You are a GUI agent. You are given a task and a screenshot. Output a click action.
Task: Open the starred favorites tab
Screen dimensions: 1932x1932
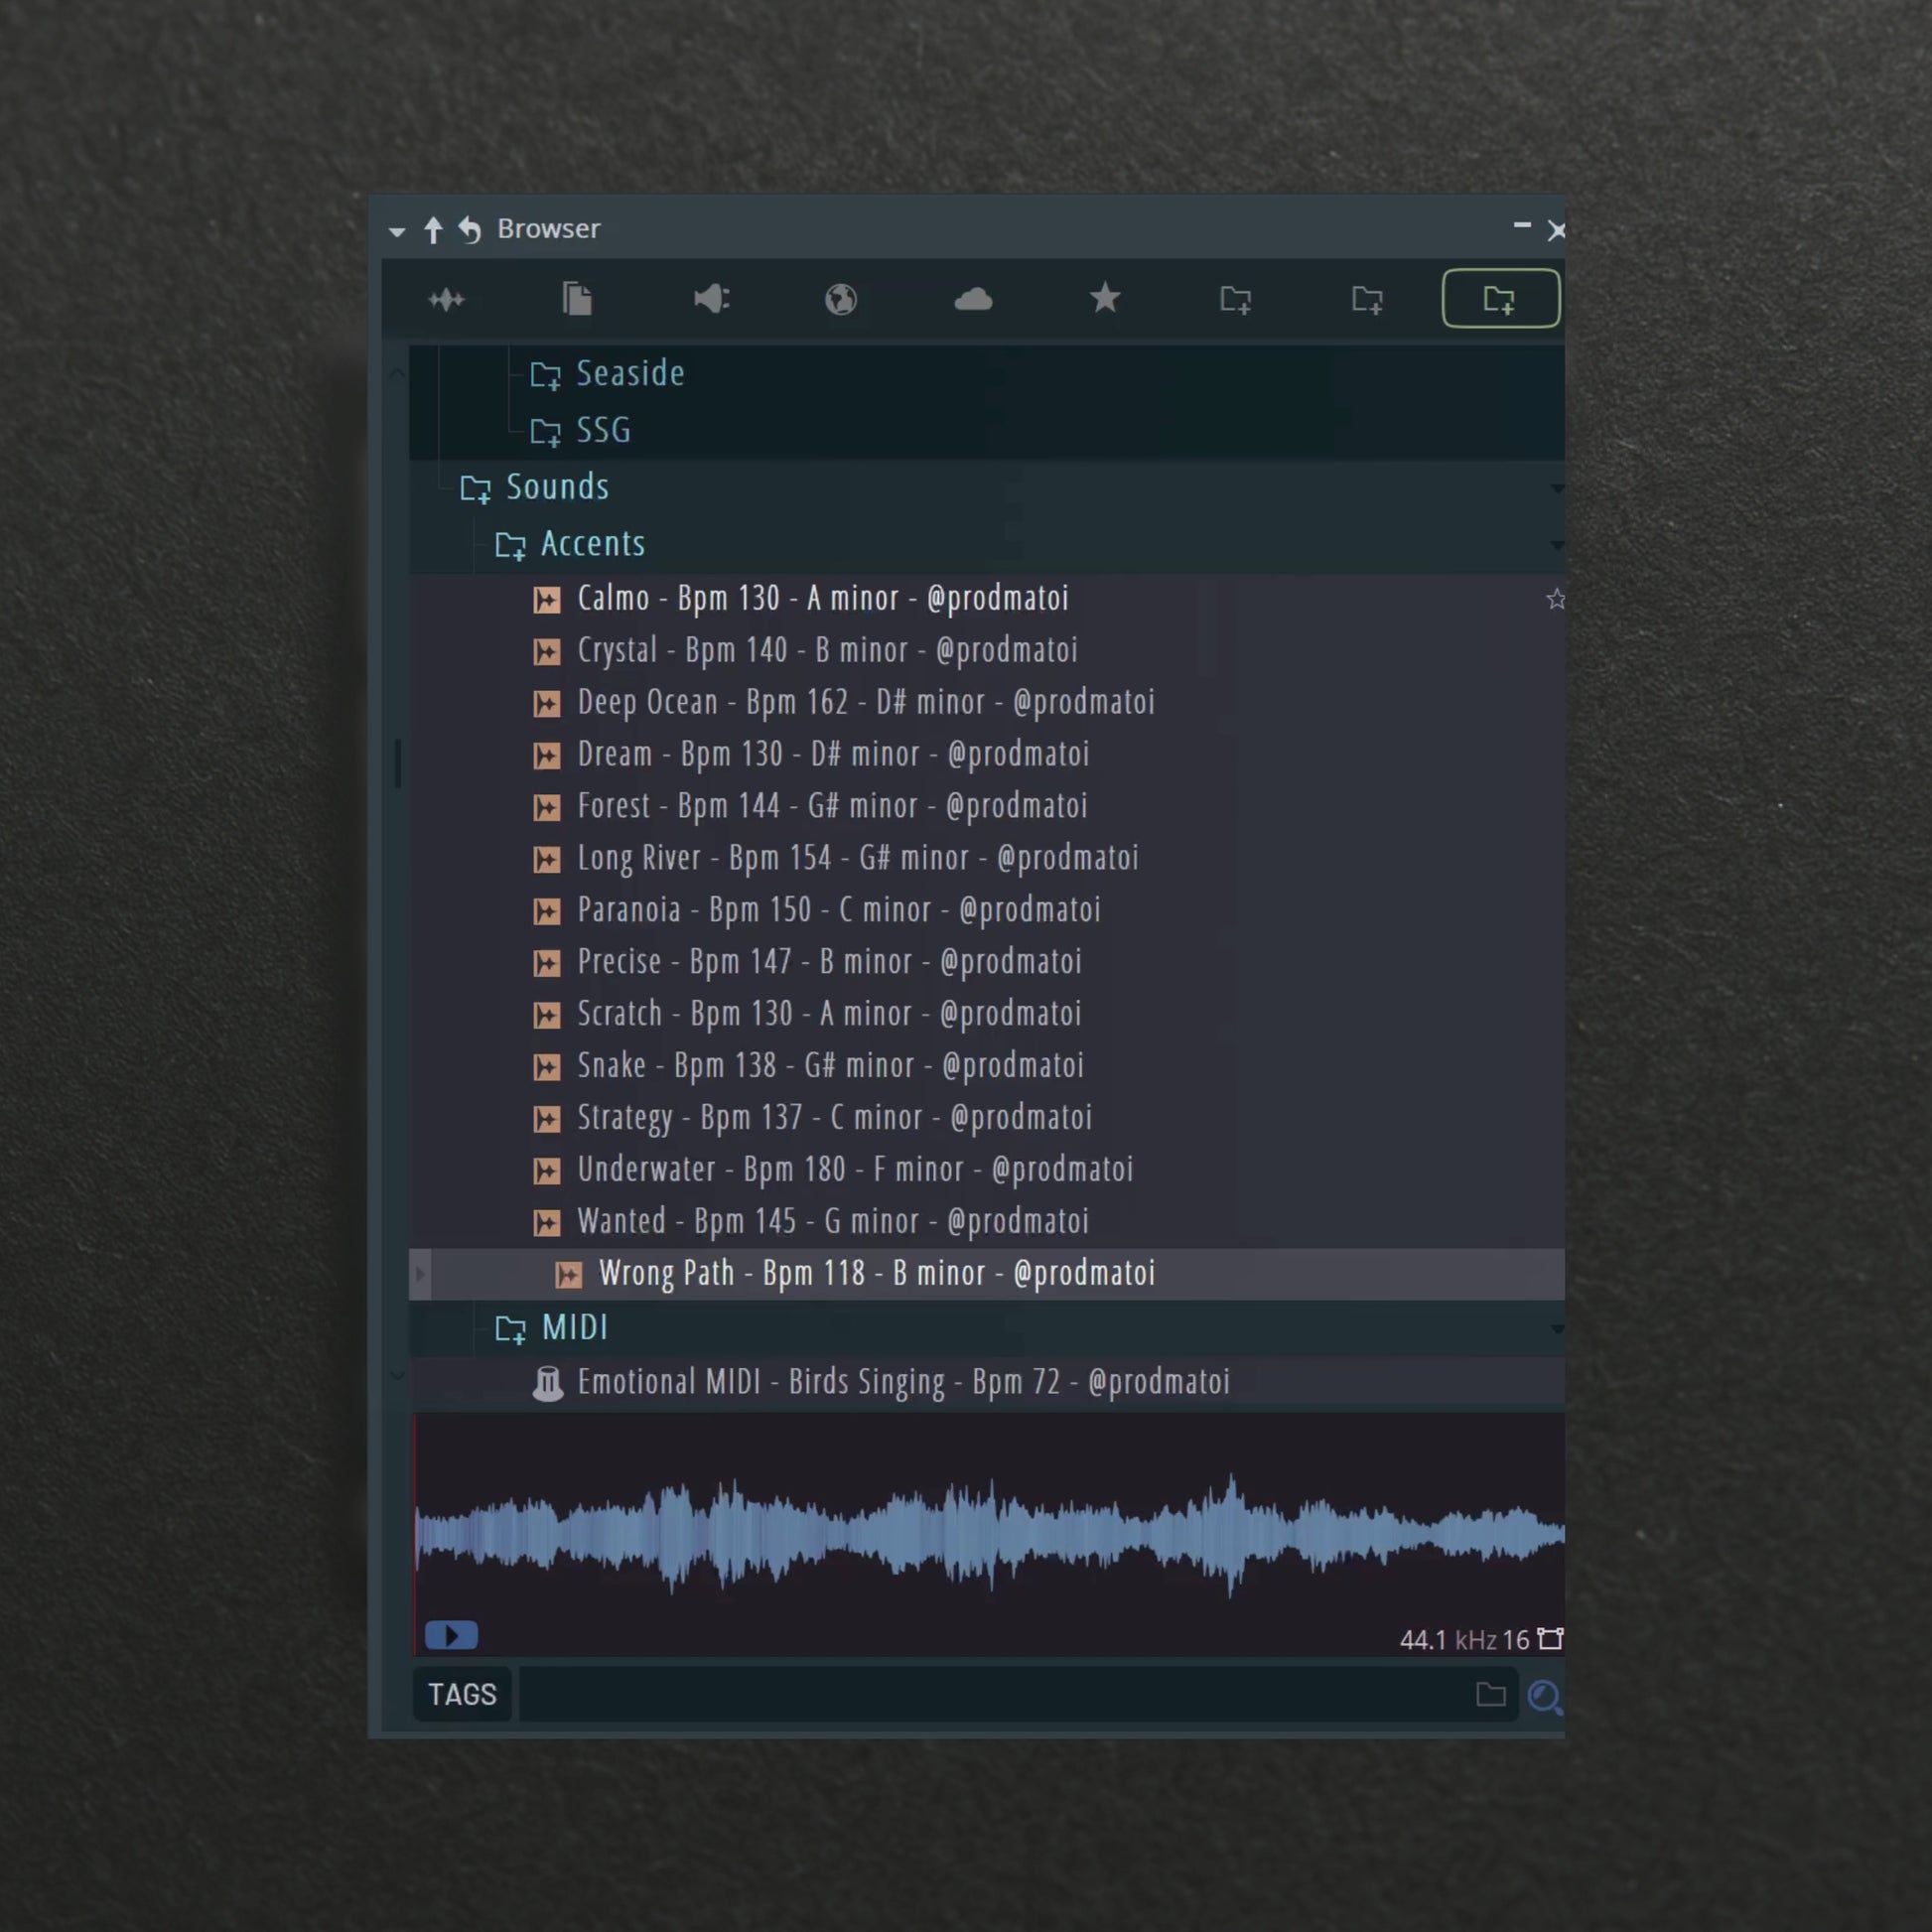1105,298
